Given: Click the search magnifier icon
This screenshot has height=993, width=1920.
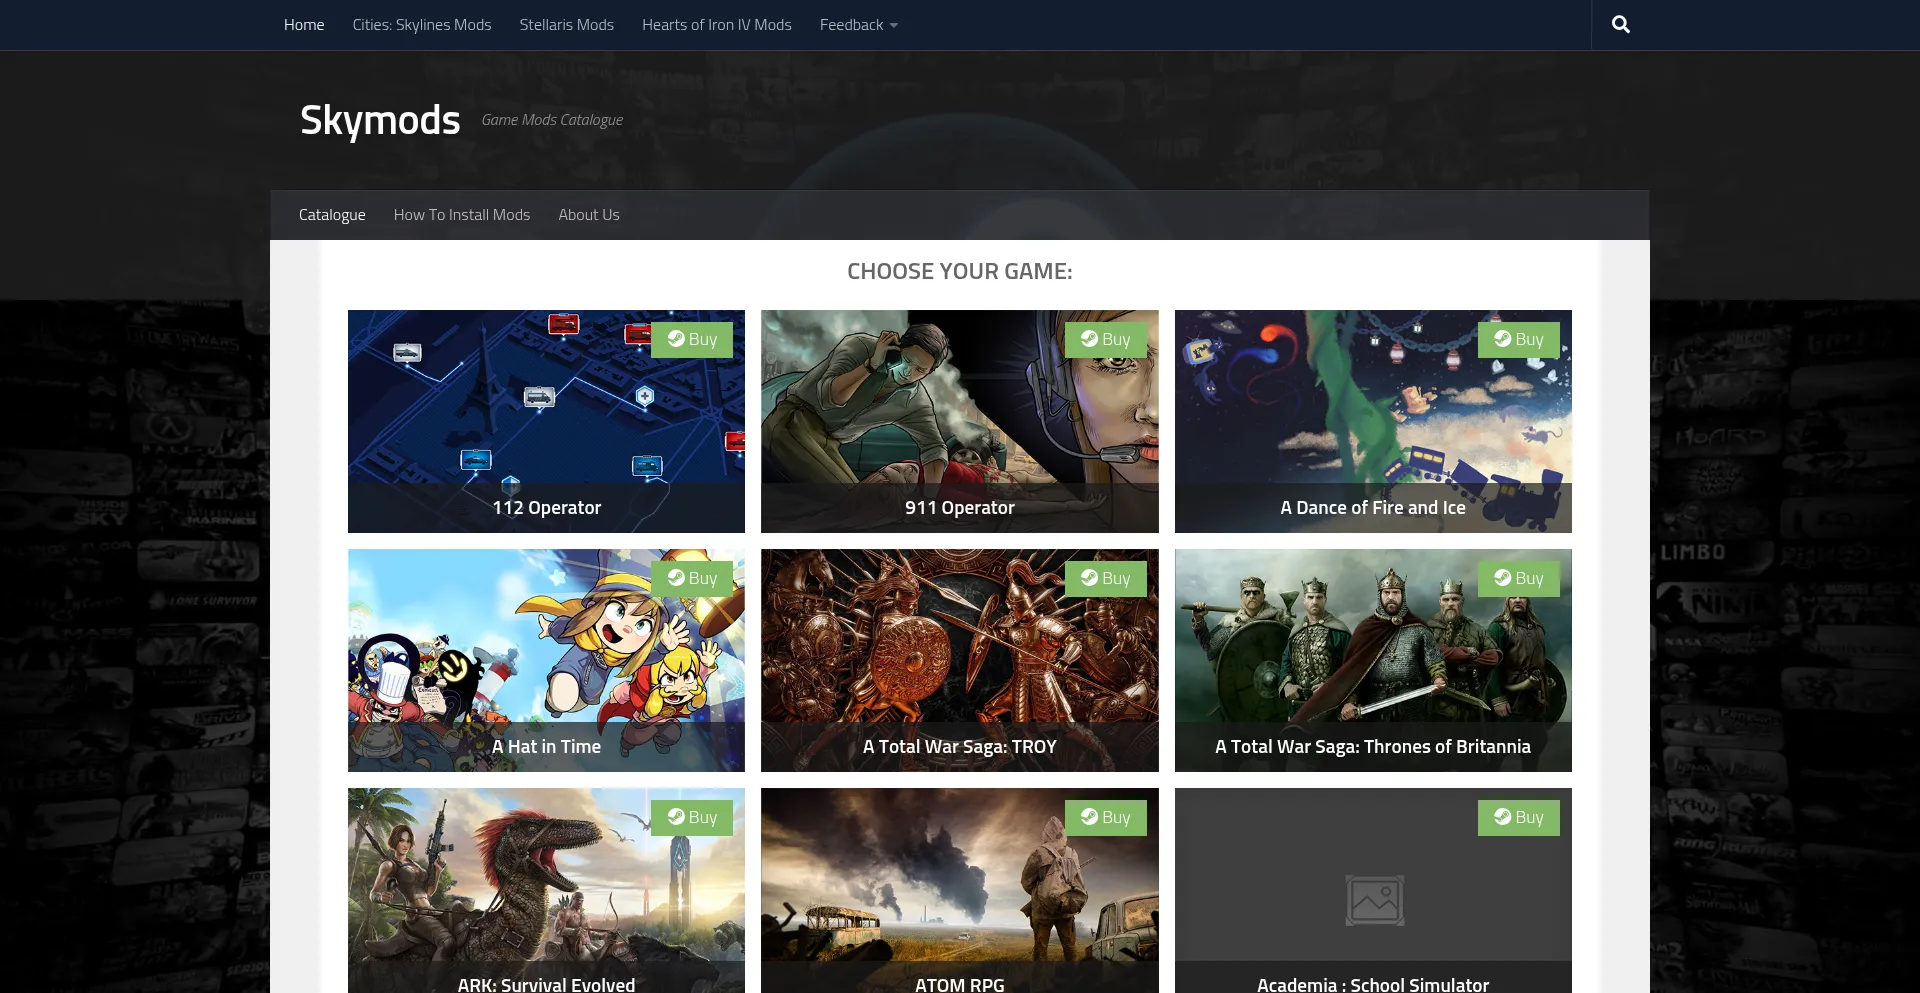Looking at the screenshot, I should (1620, 25).
